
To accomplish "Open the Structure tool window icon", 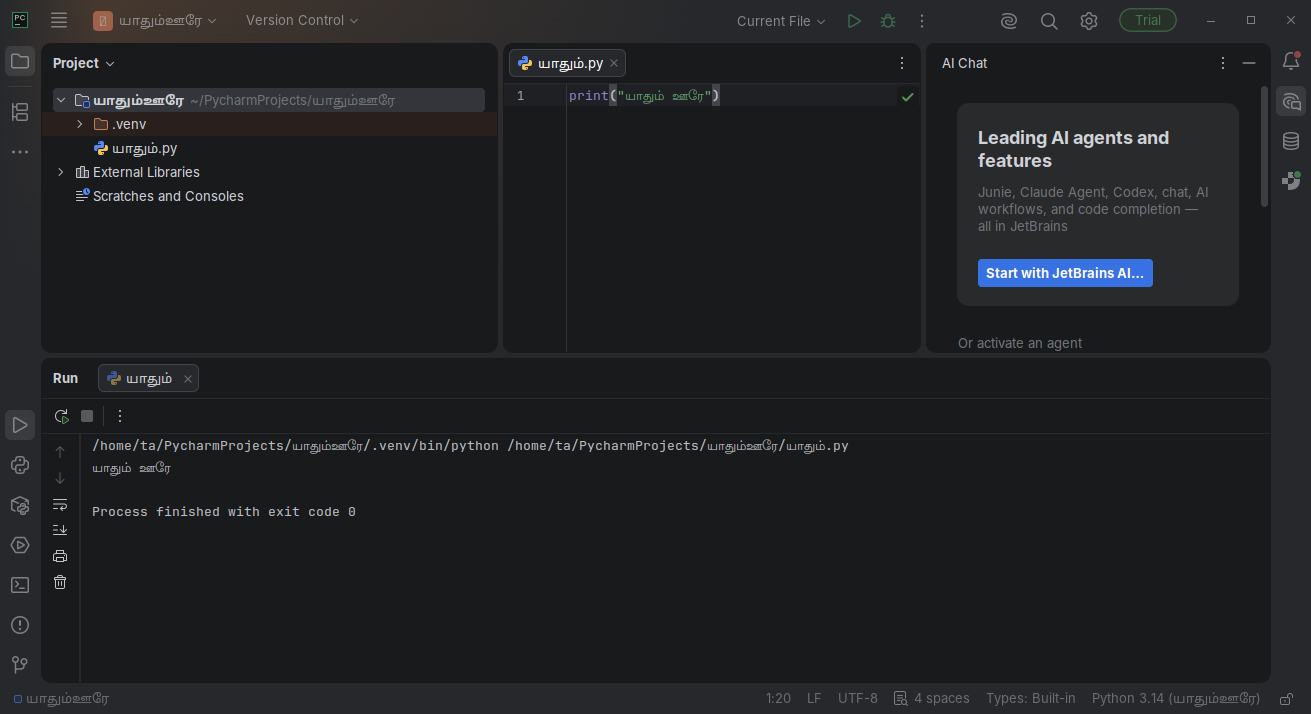I will coord(20,111).
